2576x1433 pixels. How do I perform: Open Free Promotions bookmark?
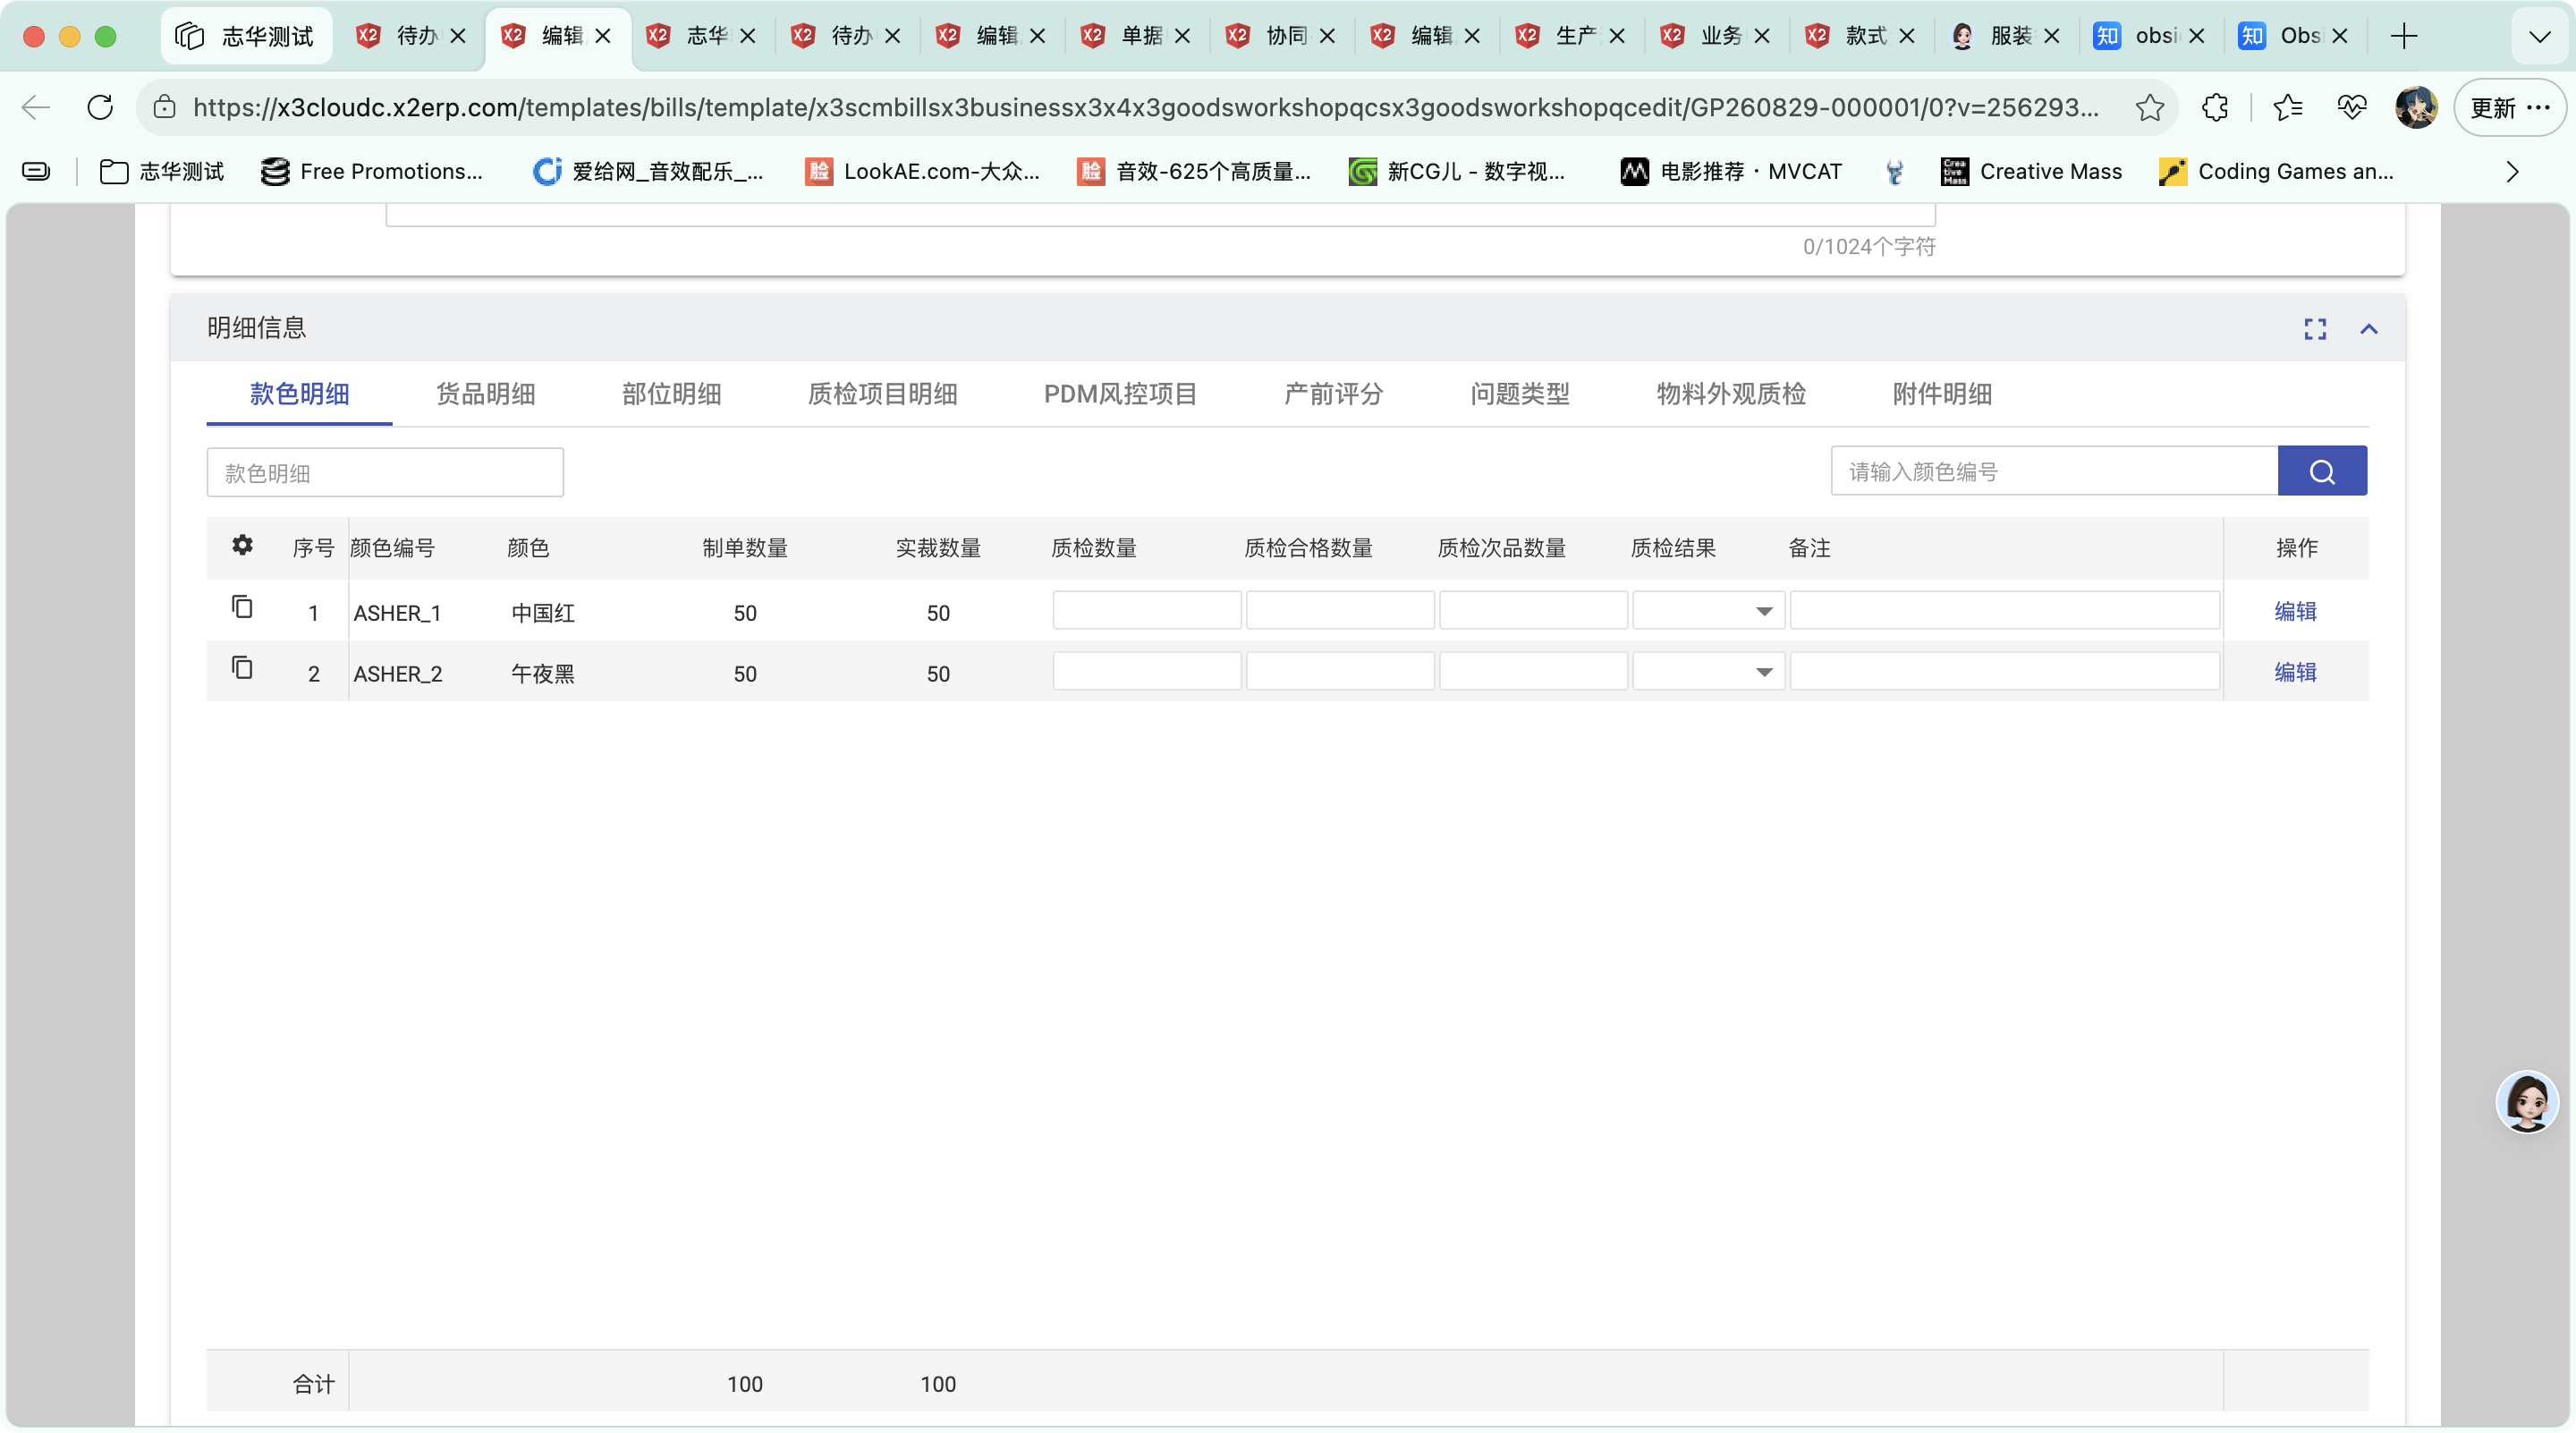pyautogui.click(x=371, y=172)
